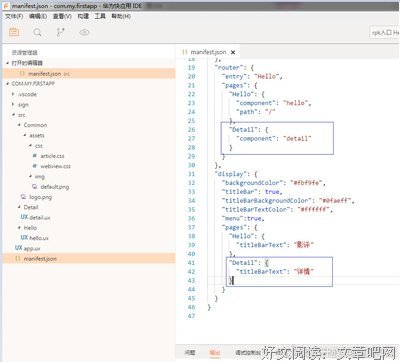Open webview.css file
The image size is (400, 362).
(55, 166)
